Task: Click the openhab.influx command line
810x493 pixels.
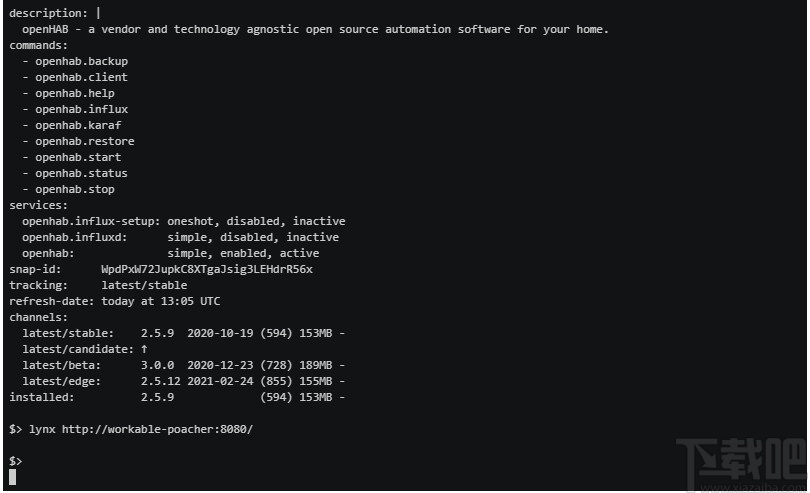Action: (81, 109)
